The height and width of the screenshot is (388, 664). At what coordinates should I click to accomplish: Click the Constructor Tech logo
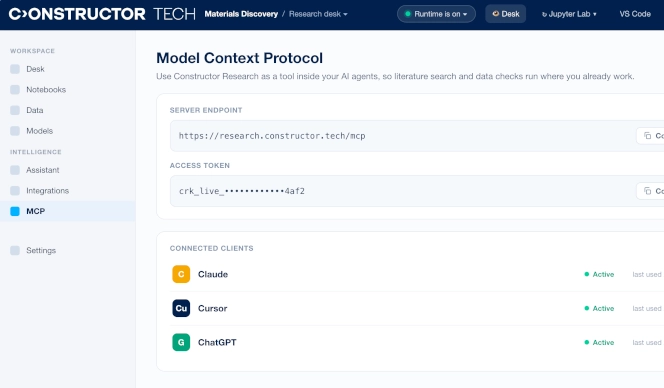point(102,14)
